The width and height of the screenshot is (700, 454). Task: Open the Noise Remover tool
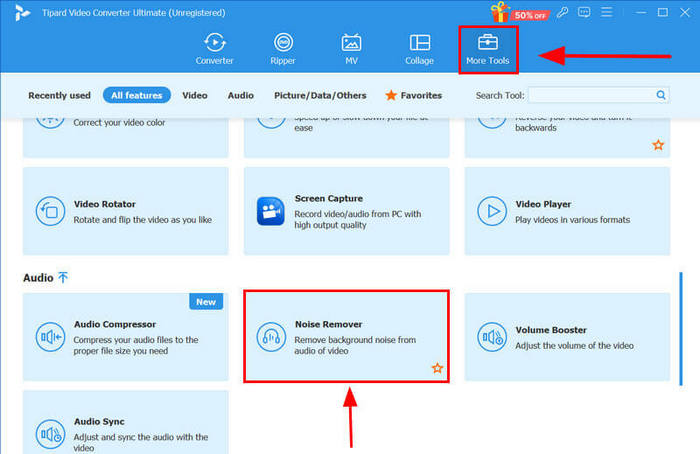[x=346, y=336]
